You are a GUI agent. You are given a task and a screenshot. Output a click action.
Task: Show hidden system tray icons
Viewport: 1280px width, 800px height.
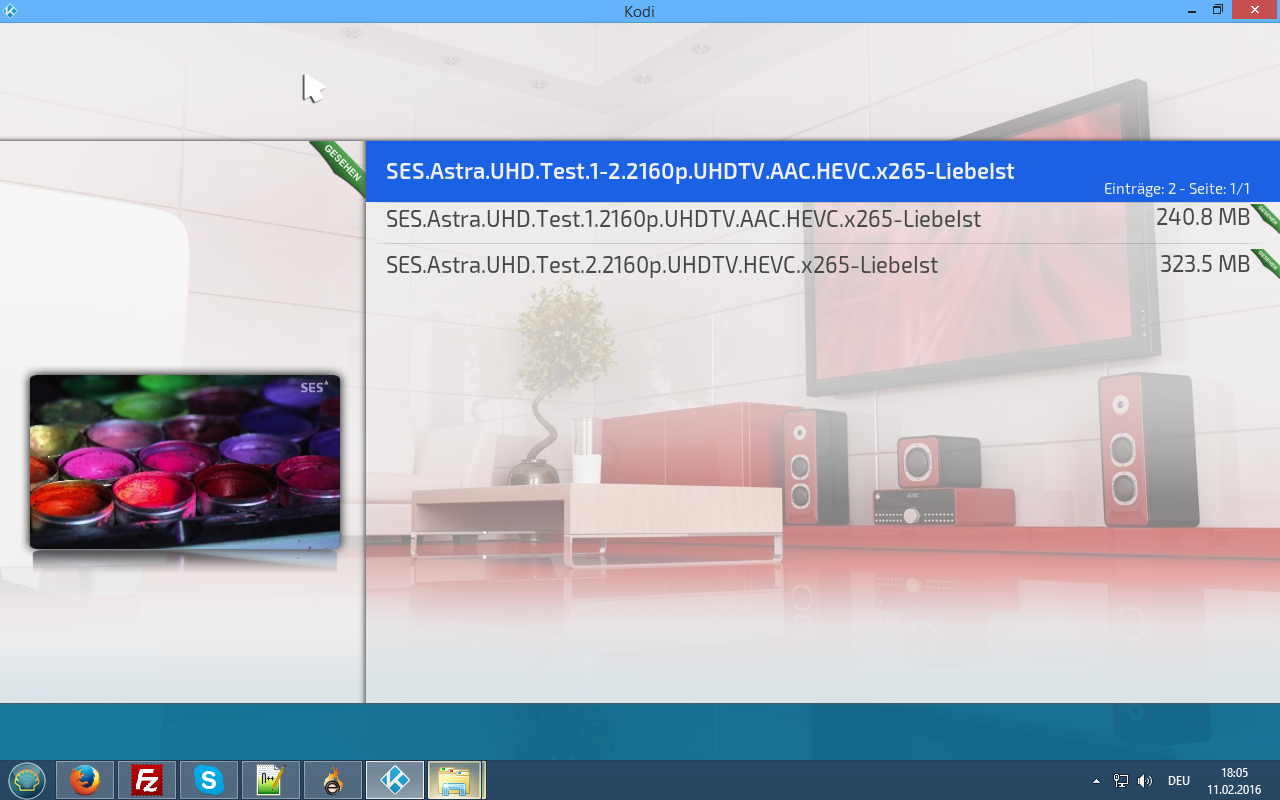(x=1096, y=781)
